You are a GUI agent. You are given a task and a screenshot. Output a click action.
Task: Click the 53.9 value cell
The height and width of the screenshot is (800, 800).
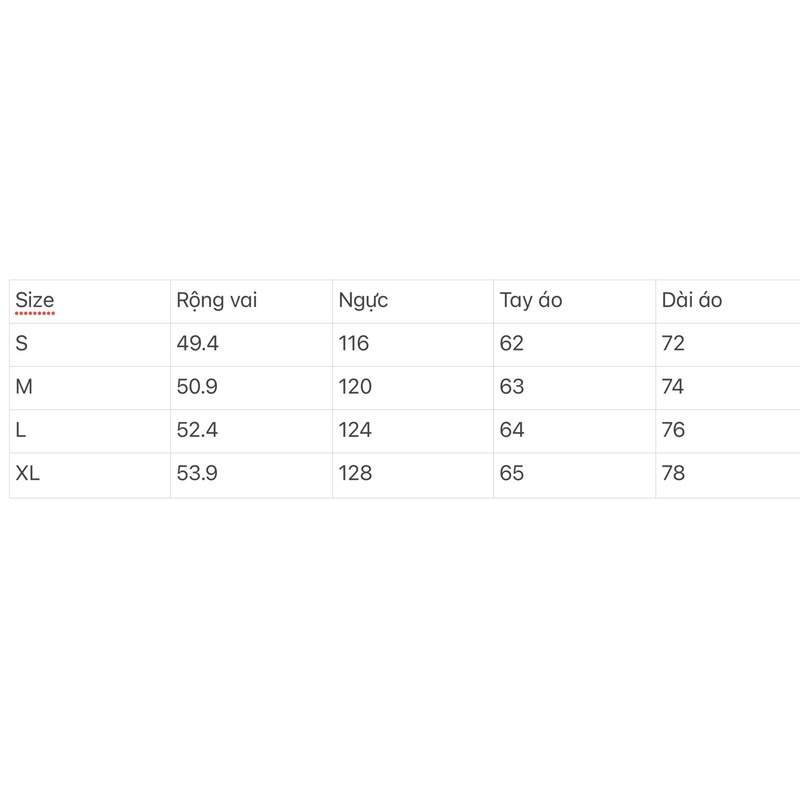point(197,473)
